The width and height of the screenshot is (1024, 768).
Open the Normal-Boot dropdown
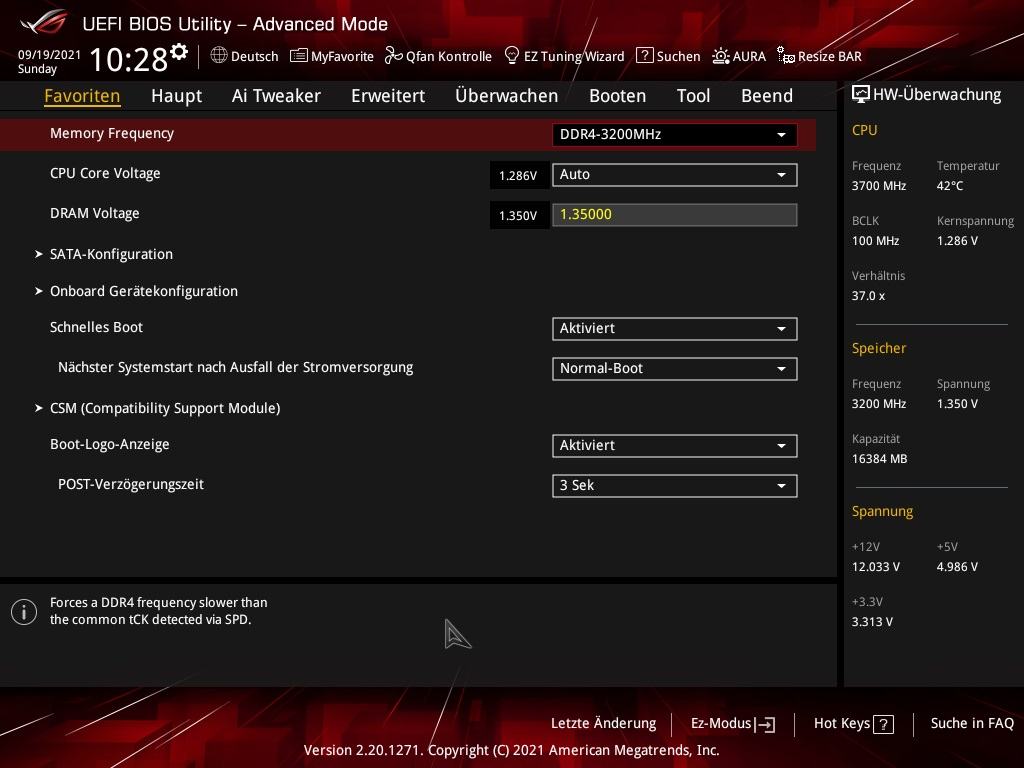tap(675, 368)
